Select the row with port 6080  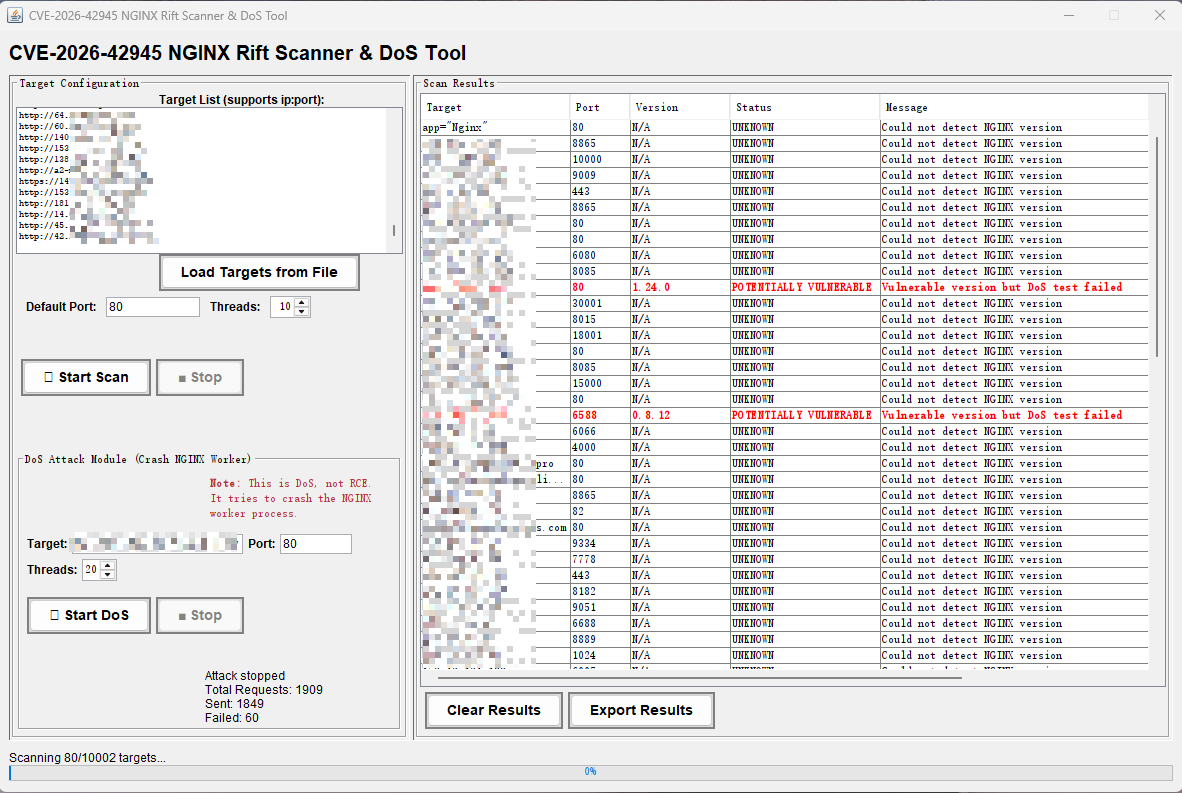coord(784,255)
